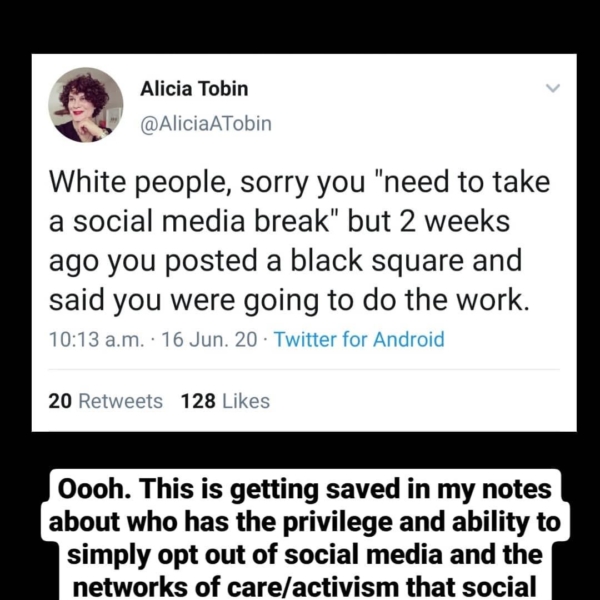Open the Alicia Tobin display name
Image resolution: width=600 pixels, height=600 pixels.
click(194, 89)
